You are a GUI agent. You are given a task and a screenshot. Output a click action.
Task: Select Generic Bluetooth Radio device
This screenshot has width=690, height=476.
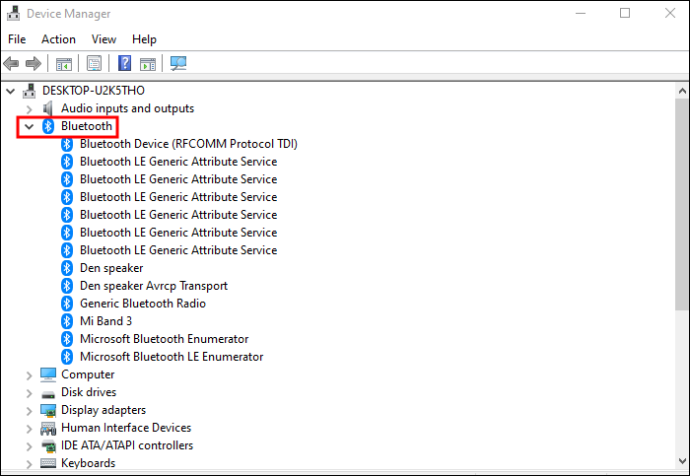pos(143,304)
